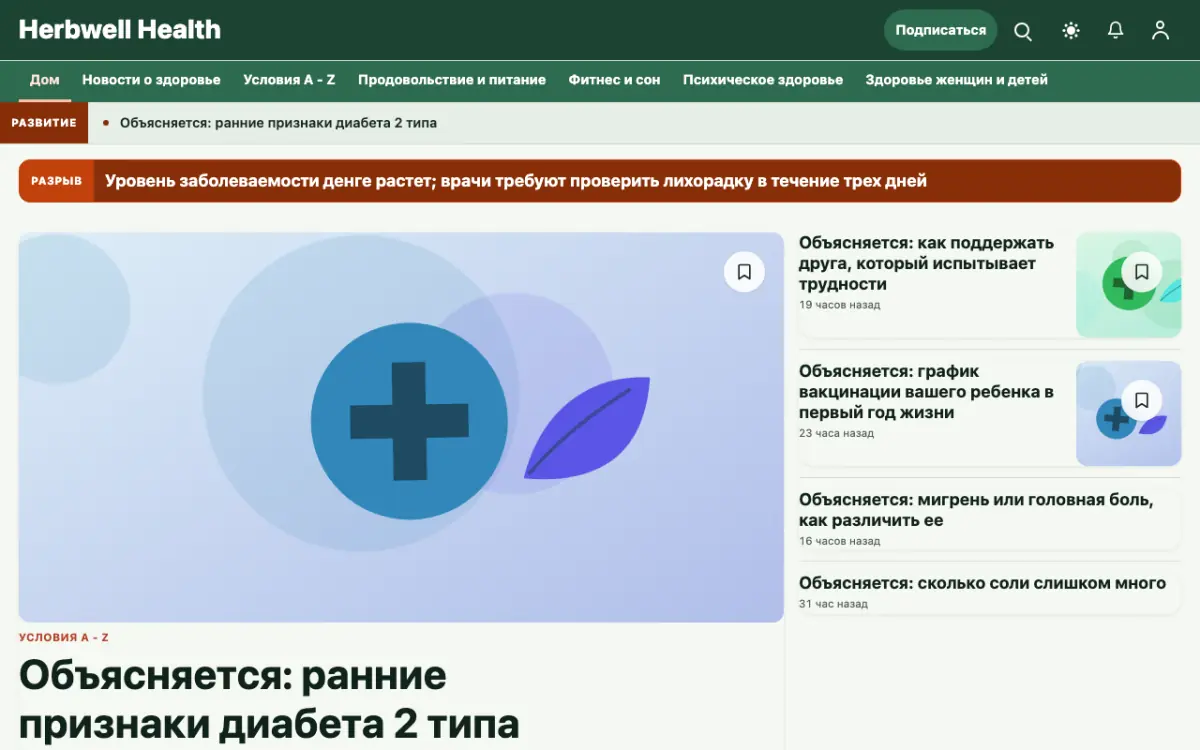Open Продовольствие и питание menu item
Screen dimensions: 1200x750
coord(452,80)
